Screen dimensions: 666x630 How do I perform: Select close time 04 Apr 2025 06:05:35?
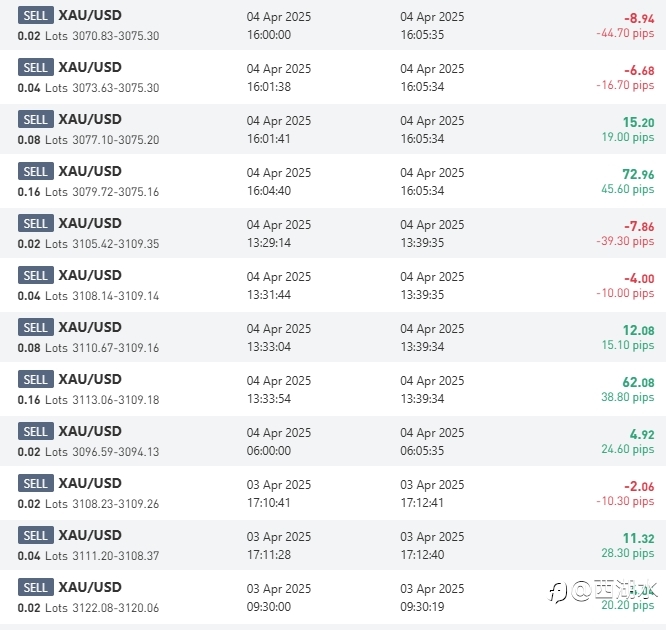click(x=432, y=441)
